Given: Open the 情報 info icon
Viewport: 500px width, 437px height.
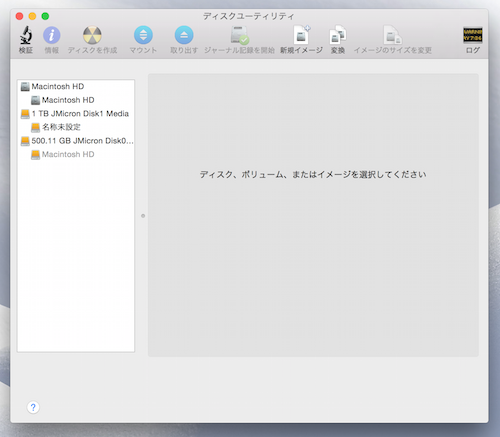Looking at the screenshot, I should (52, 35).
